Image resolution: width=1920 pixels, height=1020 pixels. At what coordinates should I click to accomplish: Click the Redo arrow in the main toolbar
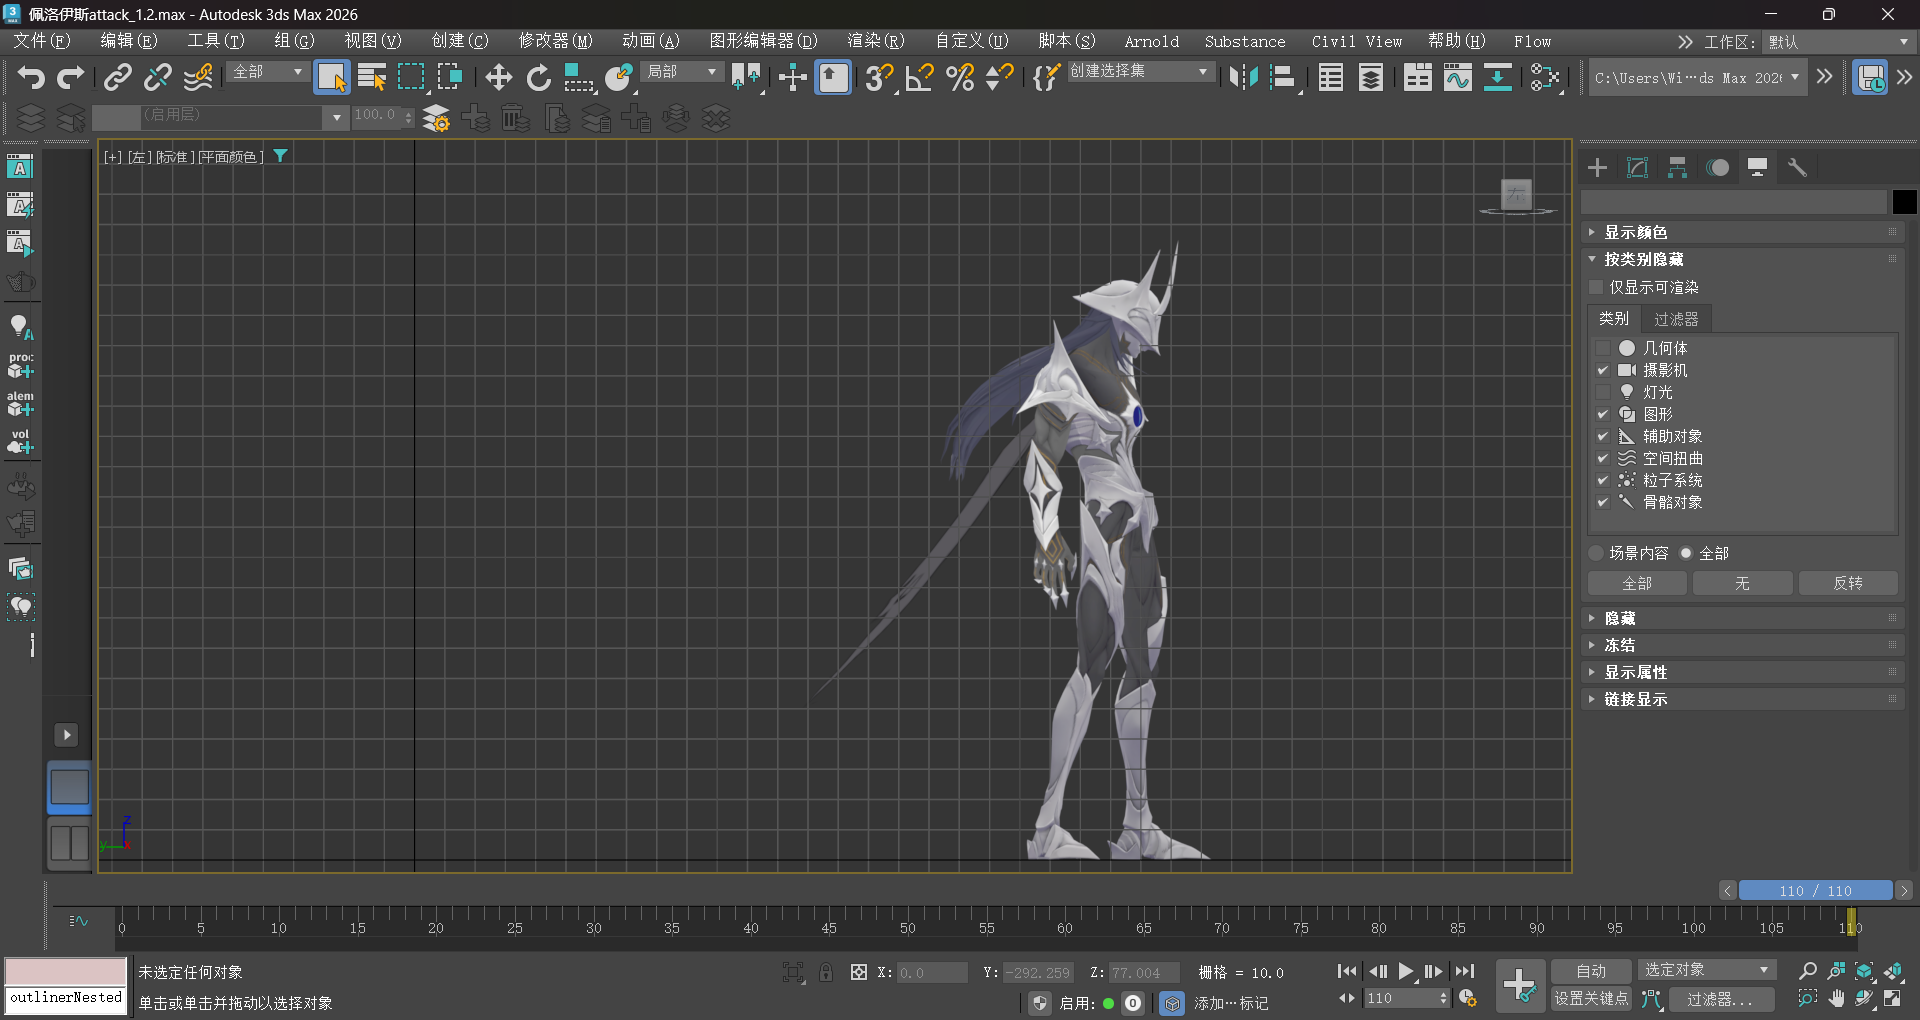[x=71, y=77]
